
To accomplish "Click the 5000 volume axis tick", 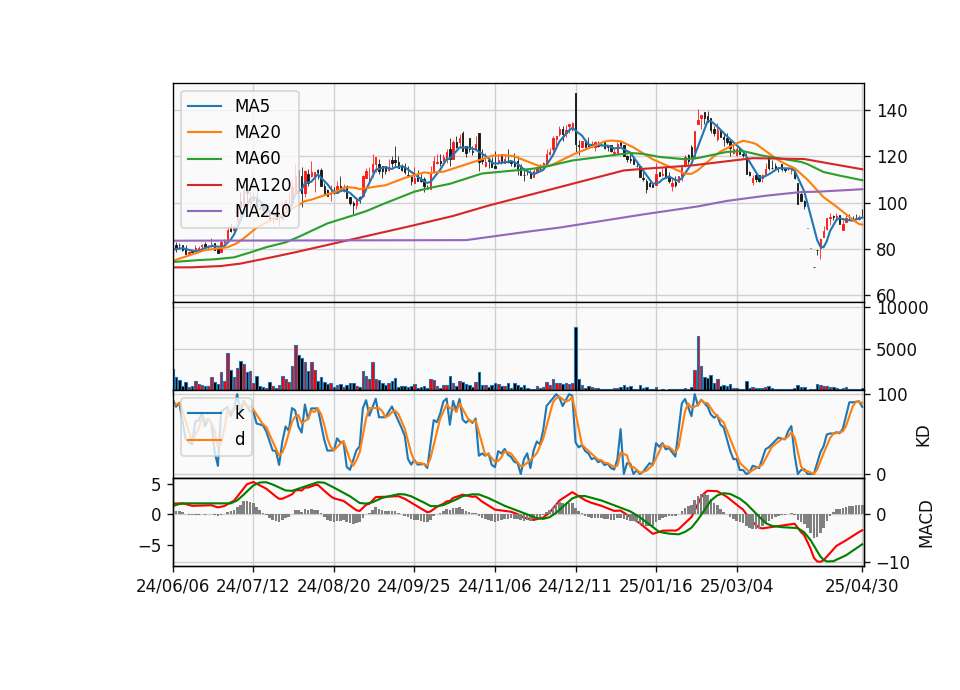I will point(897,350).
